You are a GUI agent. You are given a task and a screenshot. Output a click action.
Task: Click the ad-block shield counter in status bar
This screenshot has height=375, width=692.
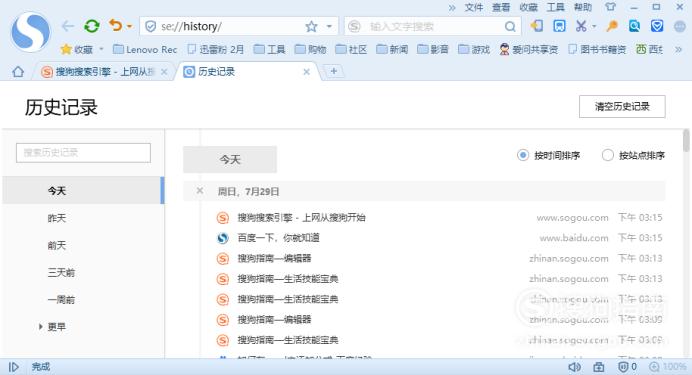(627, 367)
